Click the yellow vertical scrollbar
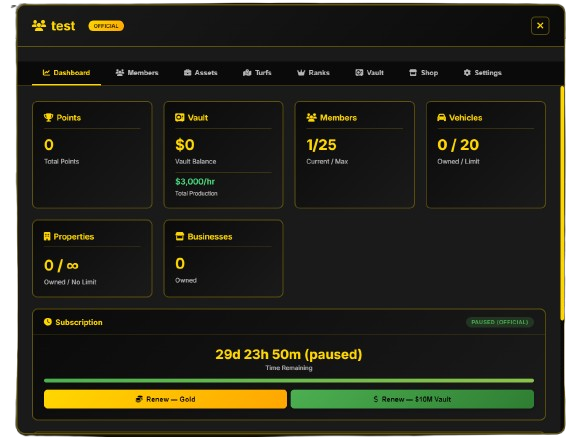Screen dimensions: 571x437 tap(562, 203)
